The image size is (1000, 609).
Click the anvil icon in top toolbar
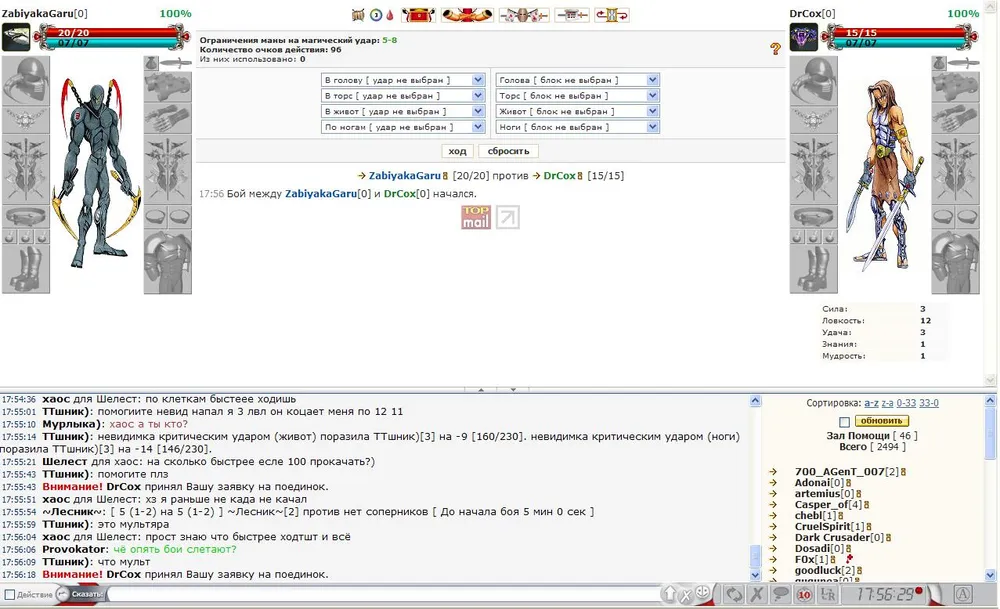[x=572, y=15]
